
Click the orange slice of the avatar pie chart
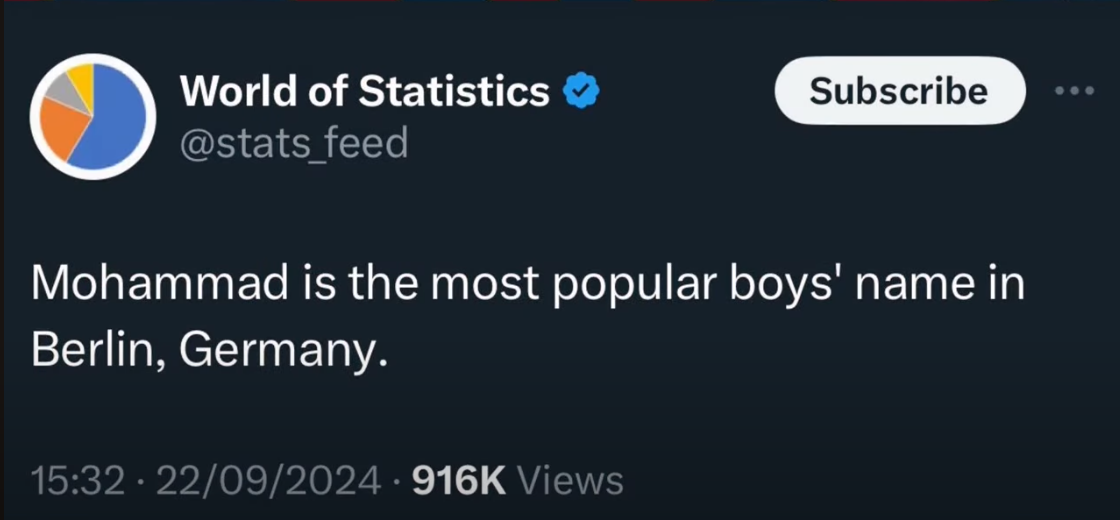(62, 128)
